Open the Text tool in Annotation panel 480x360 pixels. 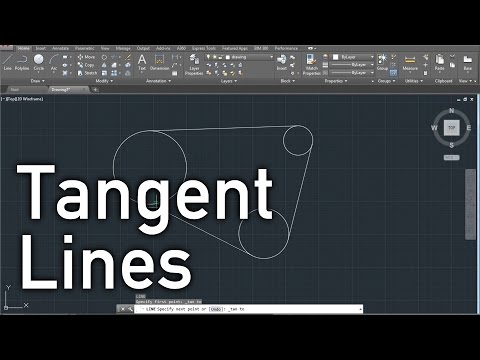pos(142,62)
